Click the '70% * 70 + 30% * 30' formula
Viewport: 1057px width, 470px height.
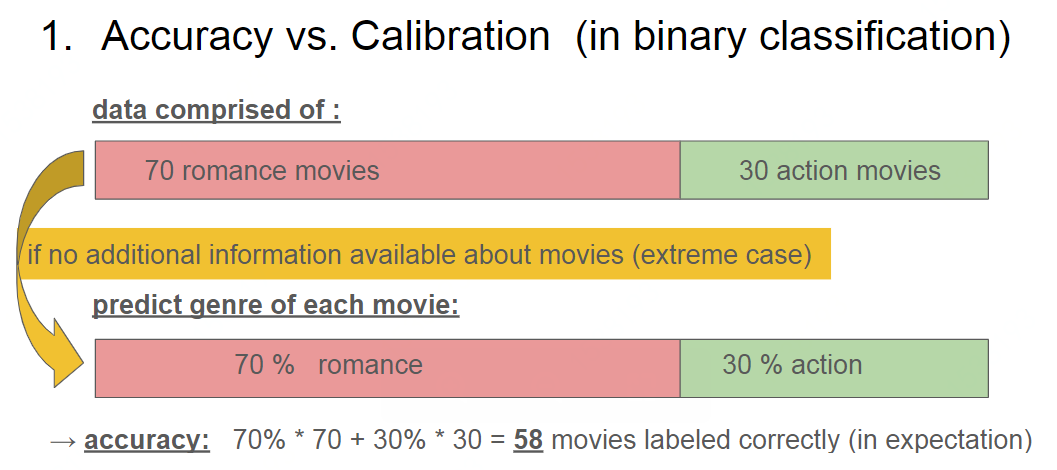tap(366, 440)
